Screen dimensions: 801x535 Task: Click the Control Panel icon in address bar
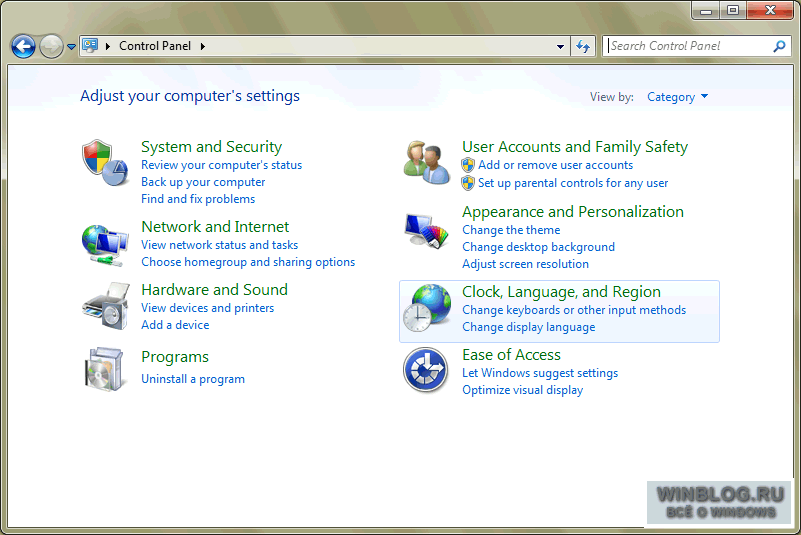[x=90, y=45]
